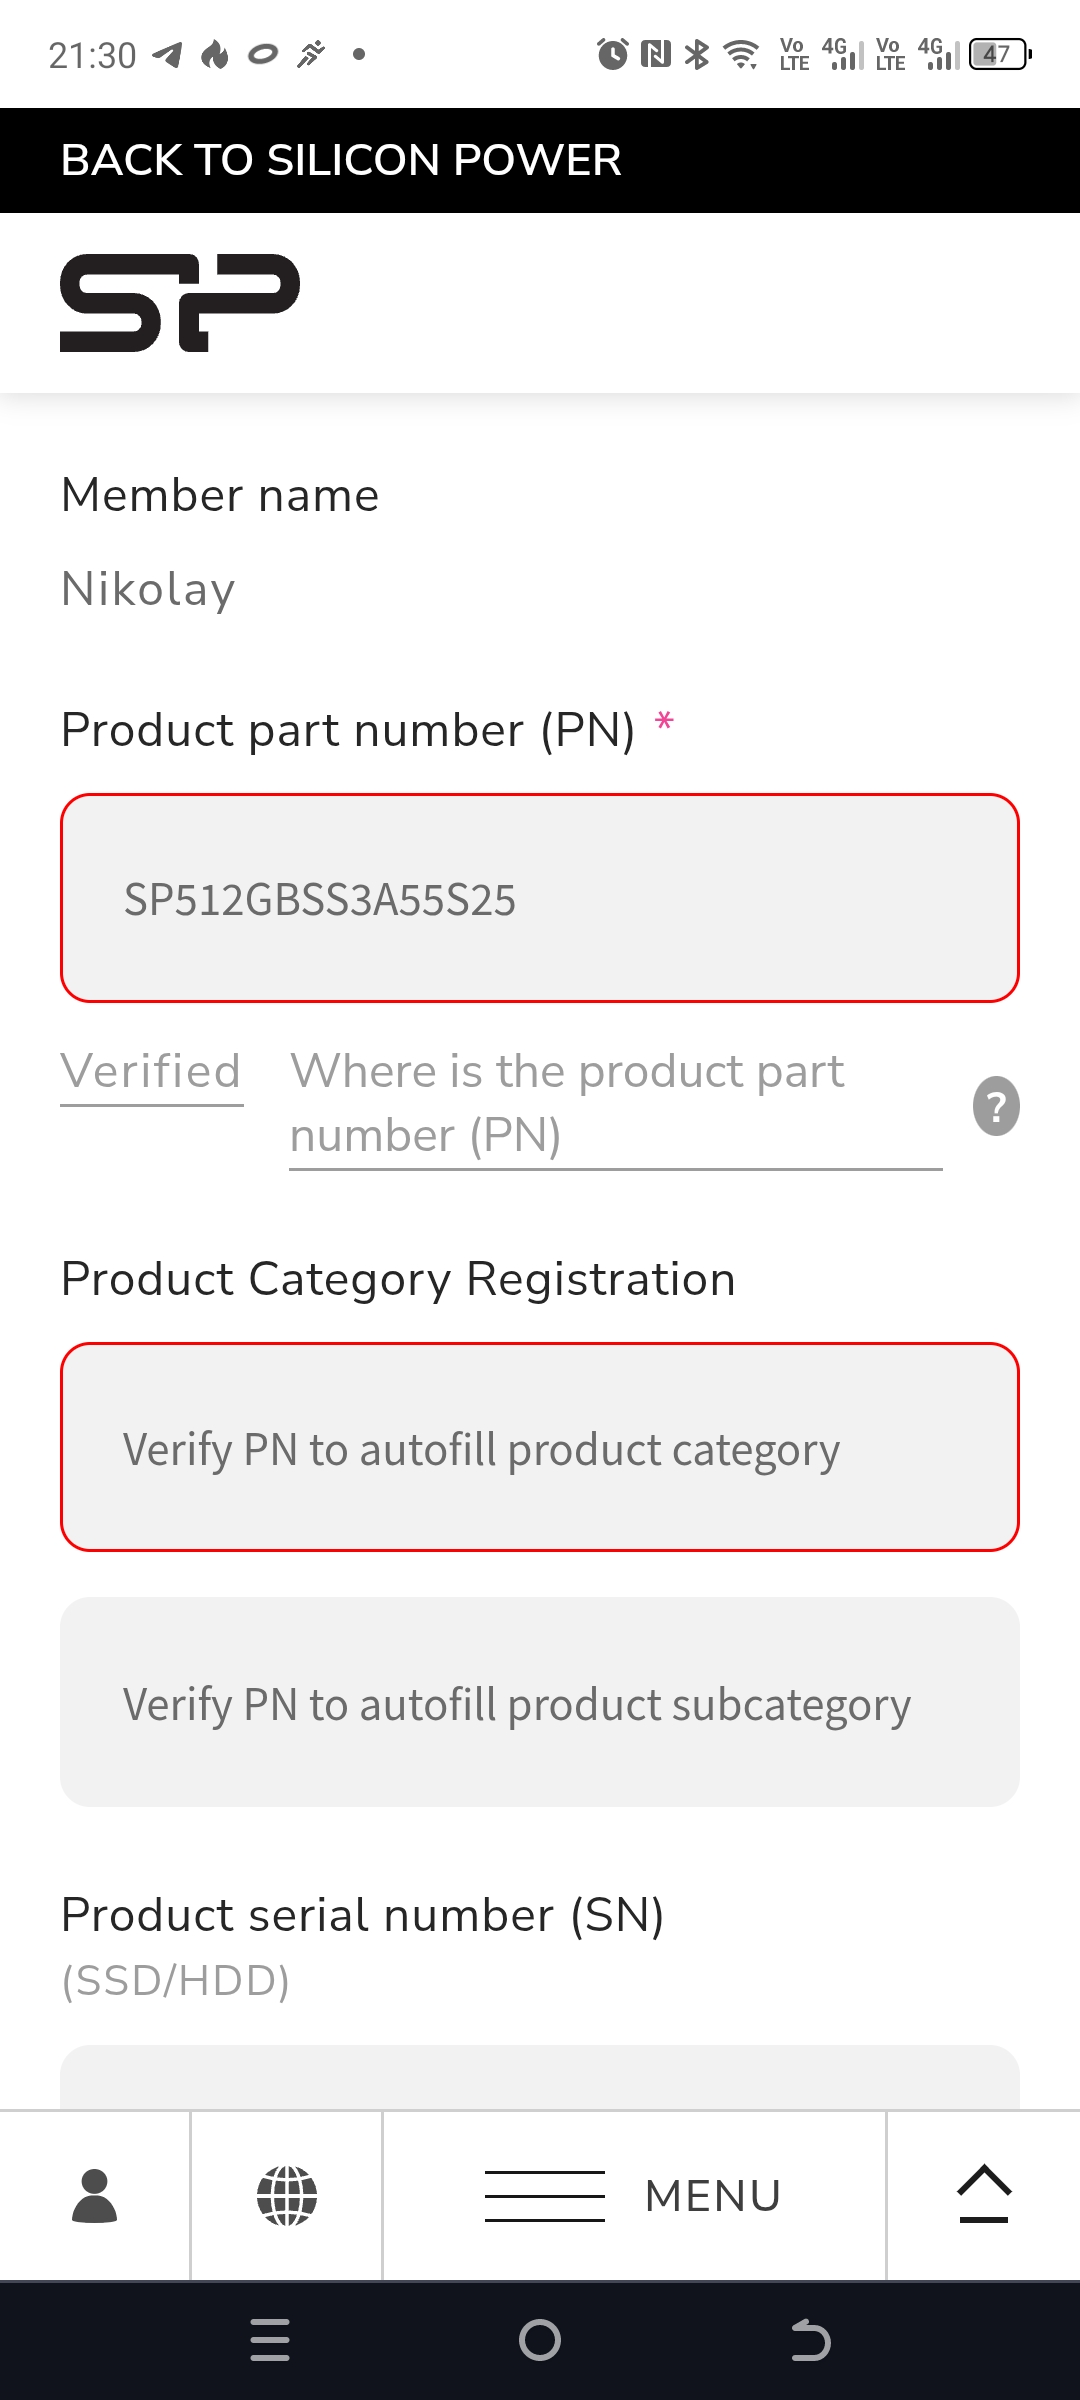1080x2400 pixels.
Task: Tap the Wi-Fi status icon
Action: click(x=741, y=54)
